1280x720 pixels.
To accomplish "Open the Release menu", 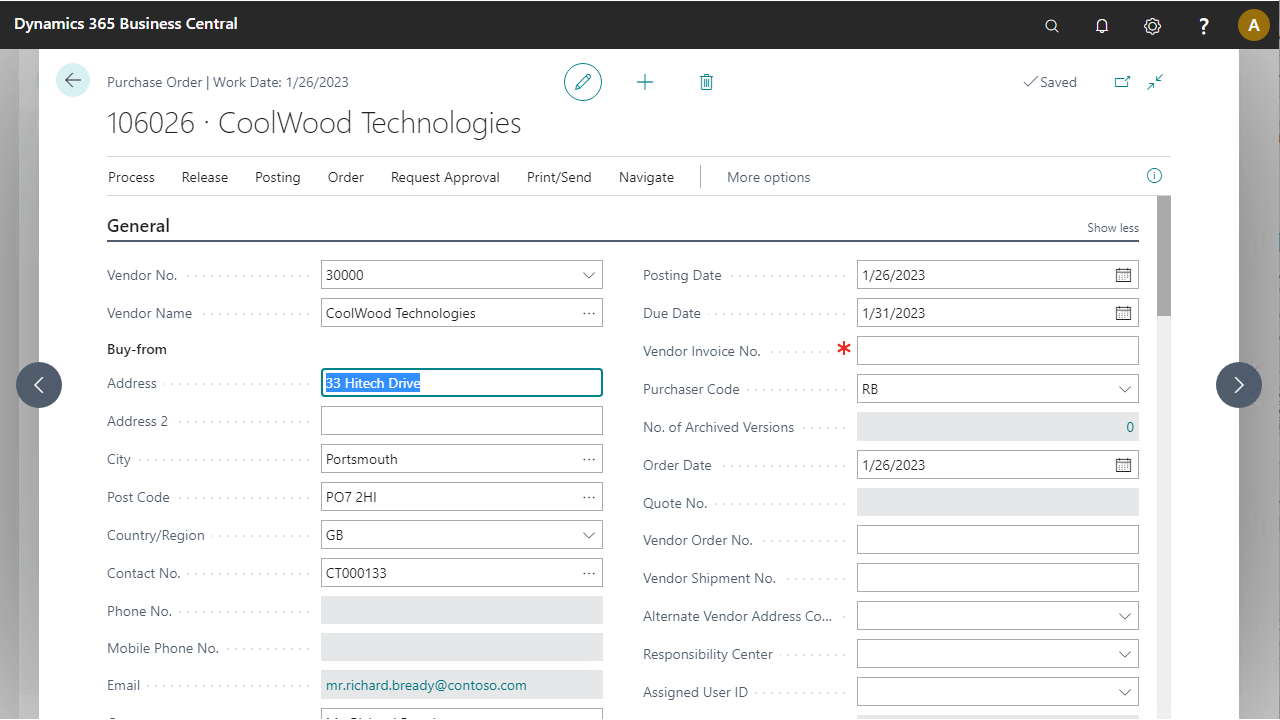I will [205, 177].
